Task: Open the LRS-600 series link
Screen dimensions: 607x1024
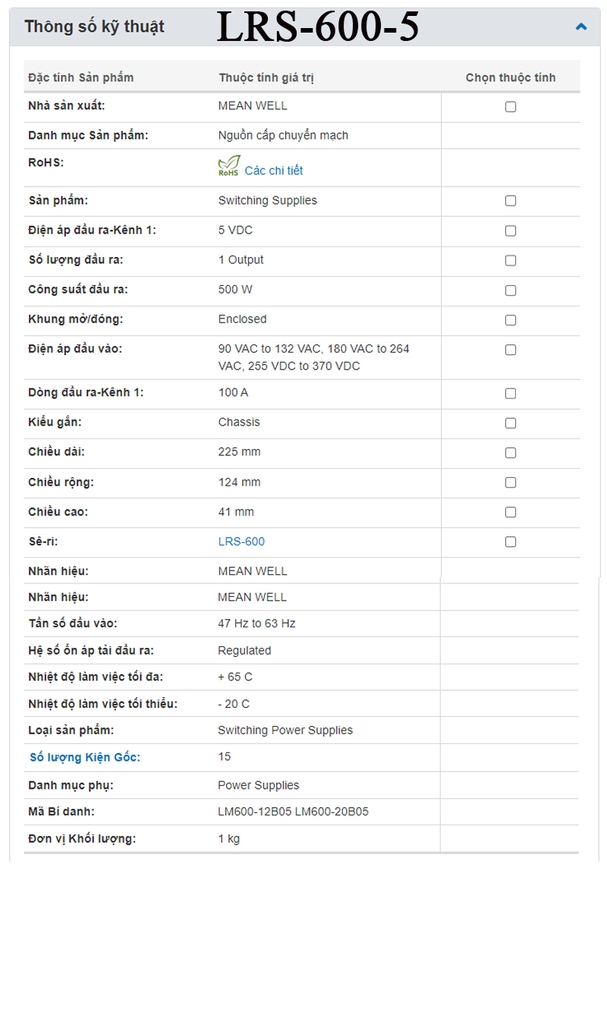Action: (x=241, y=542)
